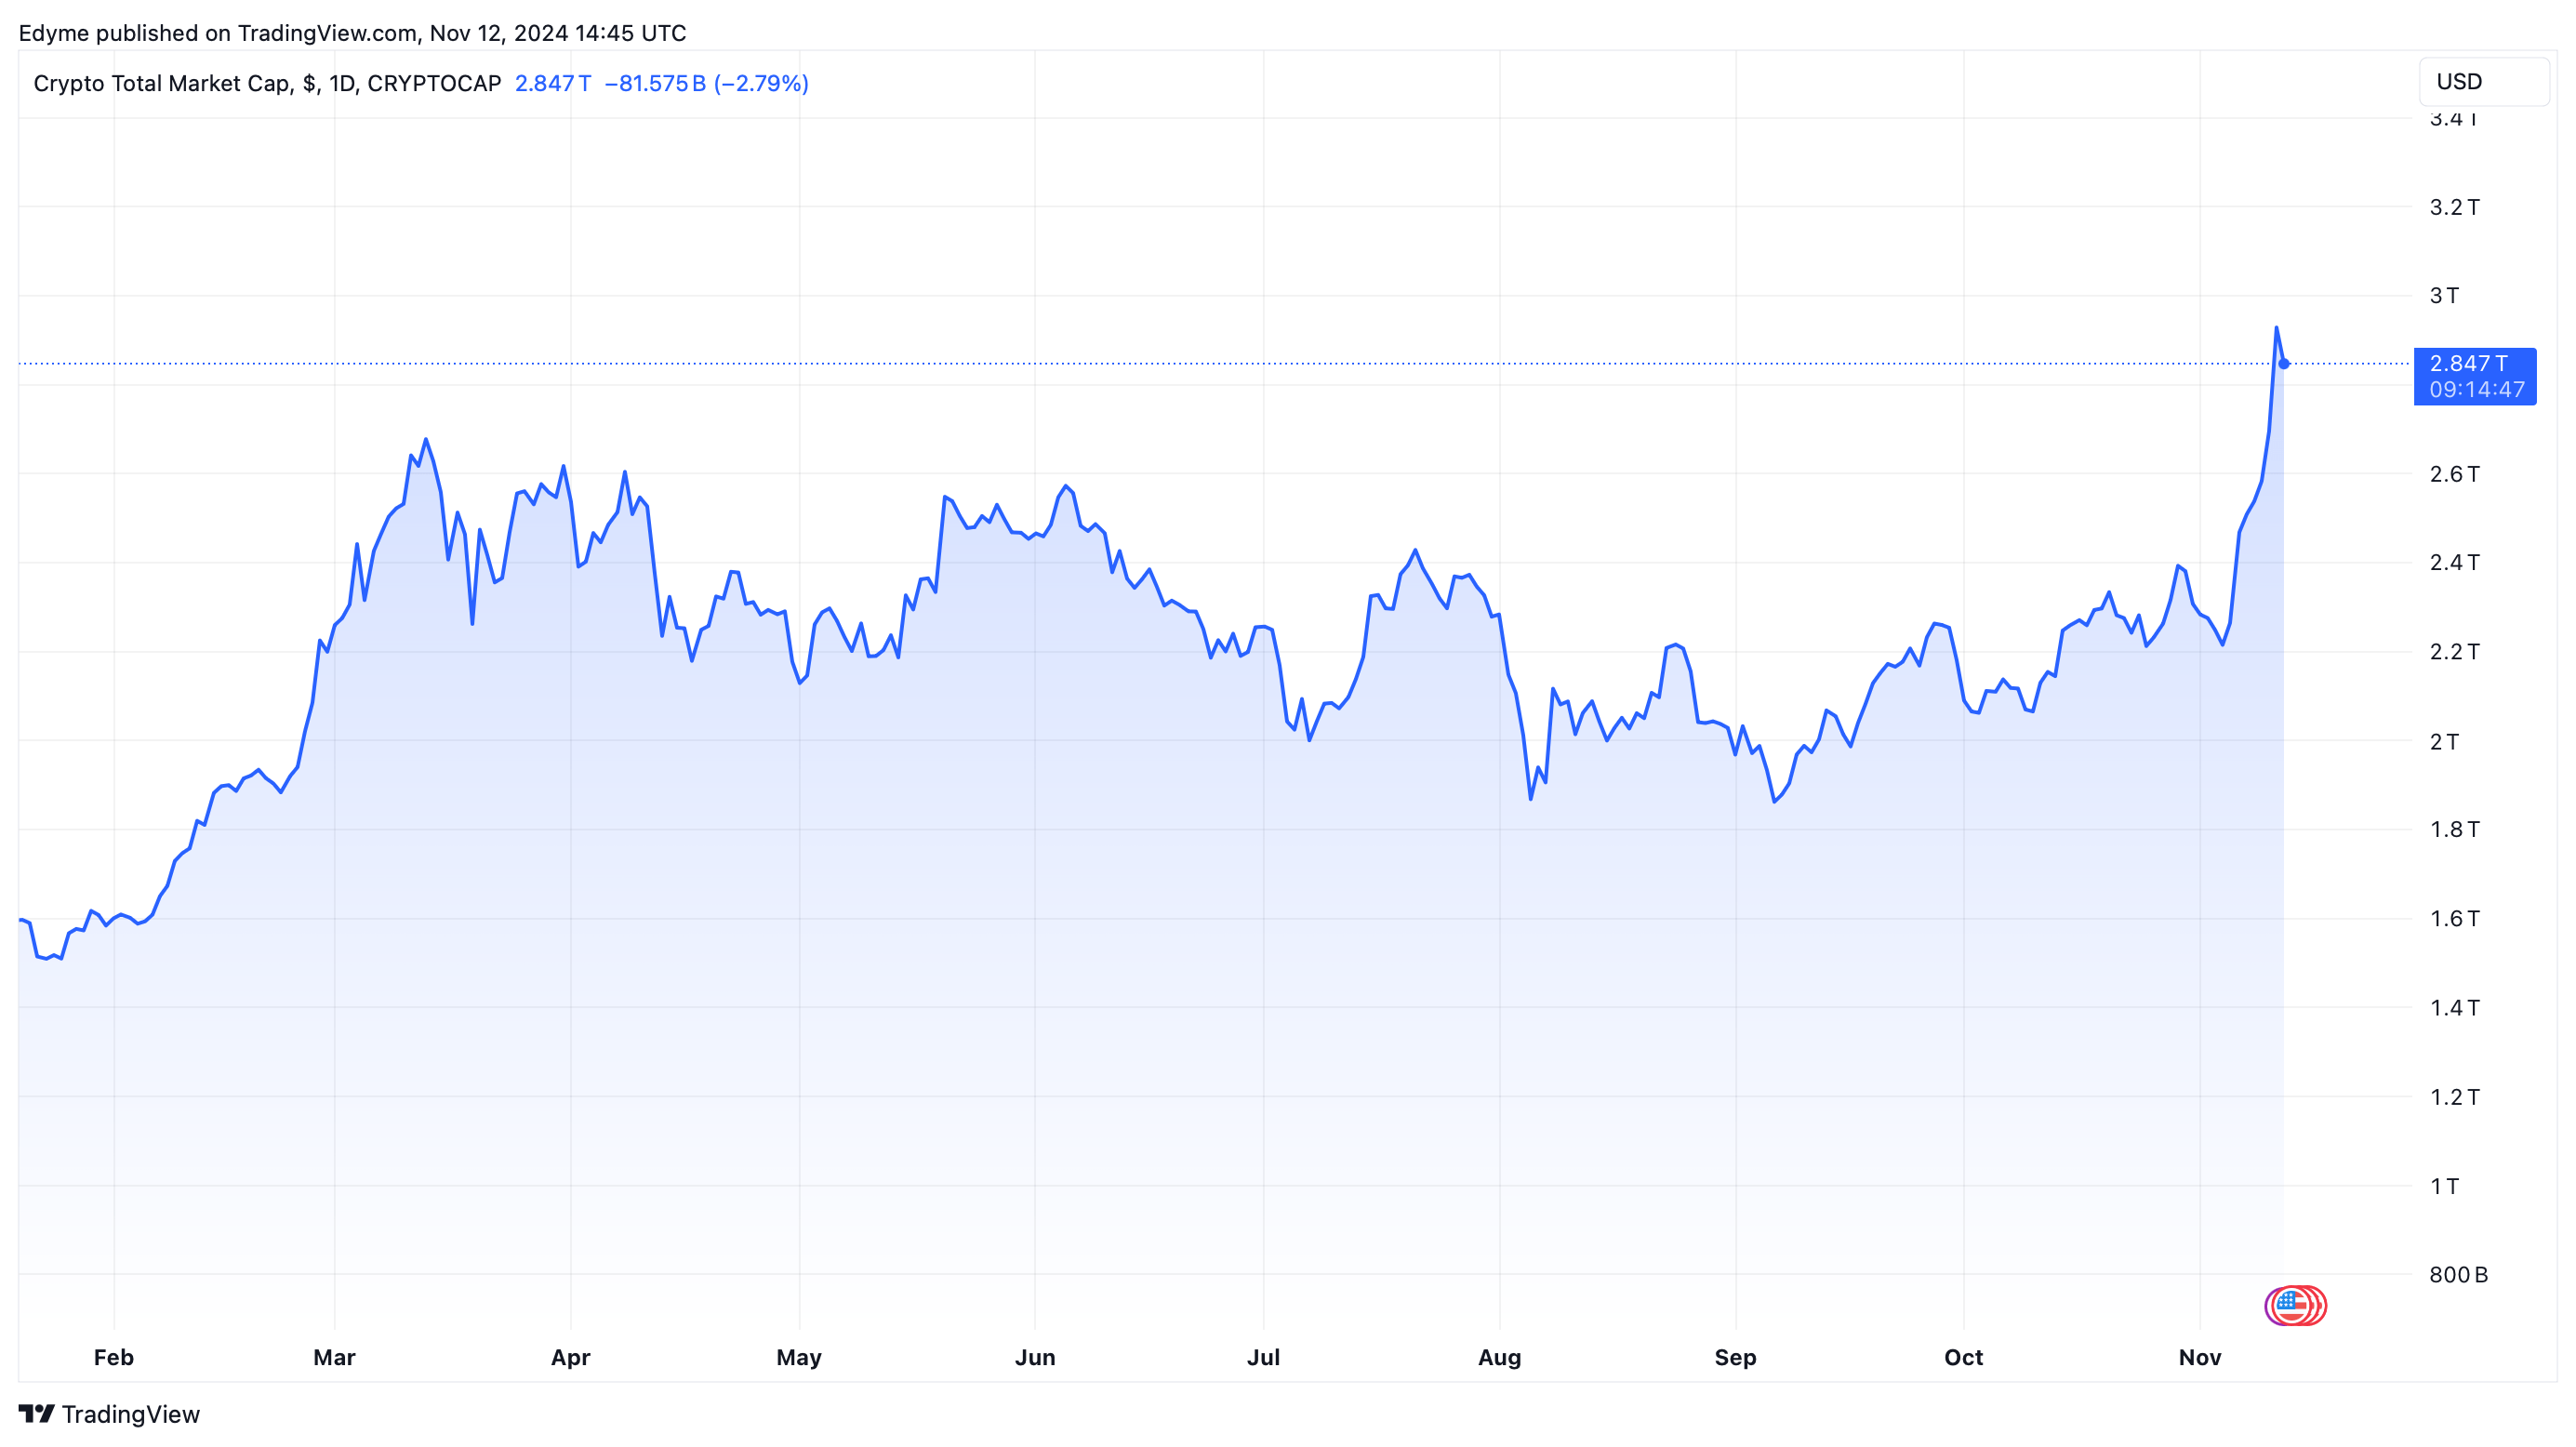Screen dimensions: 2576x1447
Task: Click the 1 T price scale label
Action: coord(2444,1186)
